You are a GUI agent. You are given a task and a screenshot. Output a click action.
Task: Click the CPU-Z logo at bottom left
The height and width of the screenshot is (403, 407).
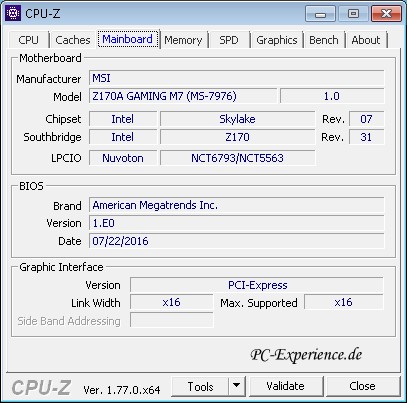(41, 388)
